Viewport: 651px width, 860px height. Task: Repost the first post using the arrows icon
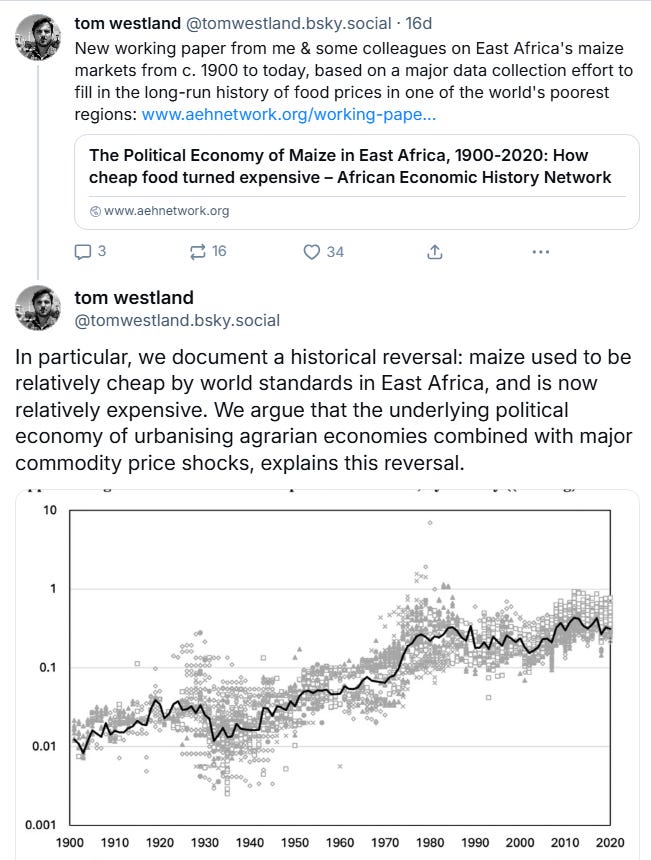pos(196,251)
